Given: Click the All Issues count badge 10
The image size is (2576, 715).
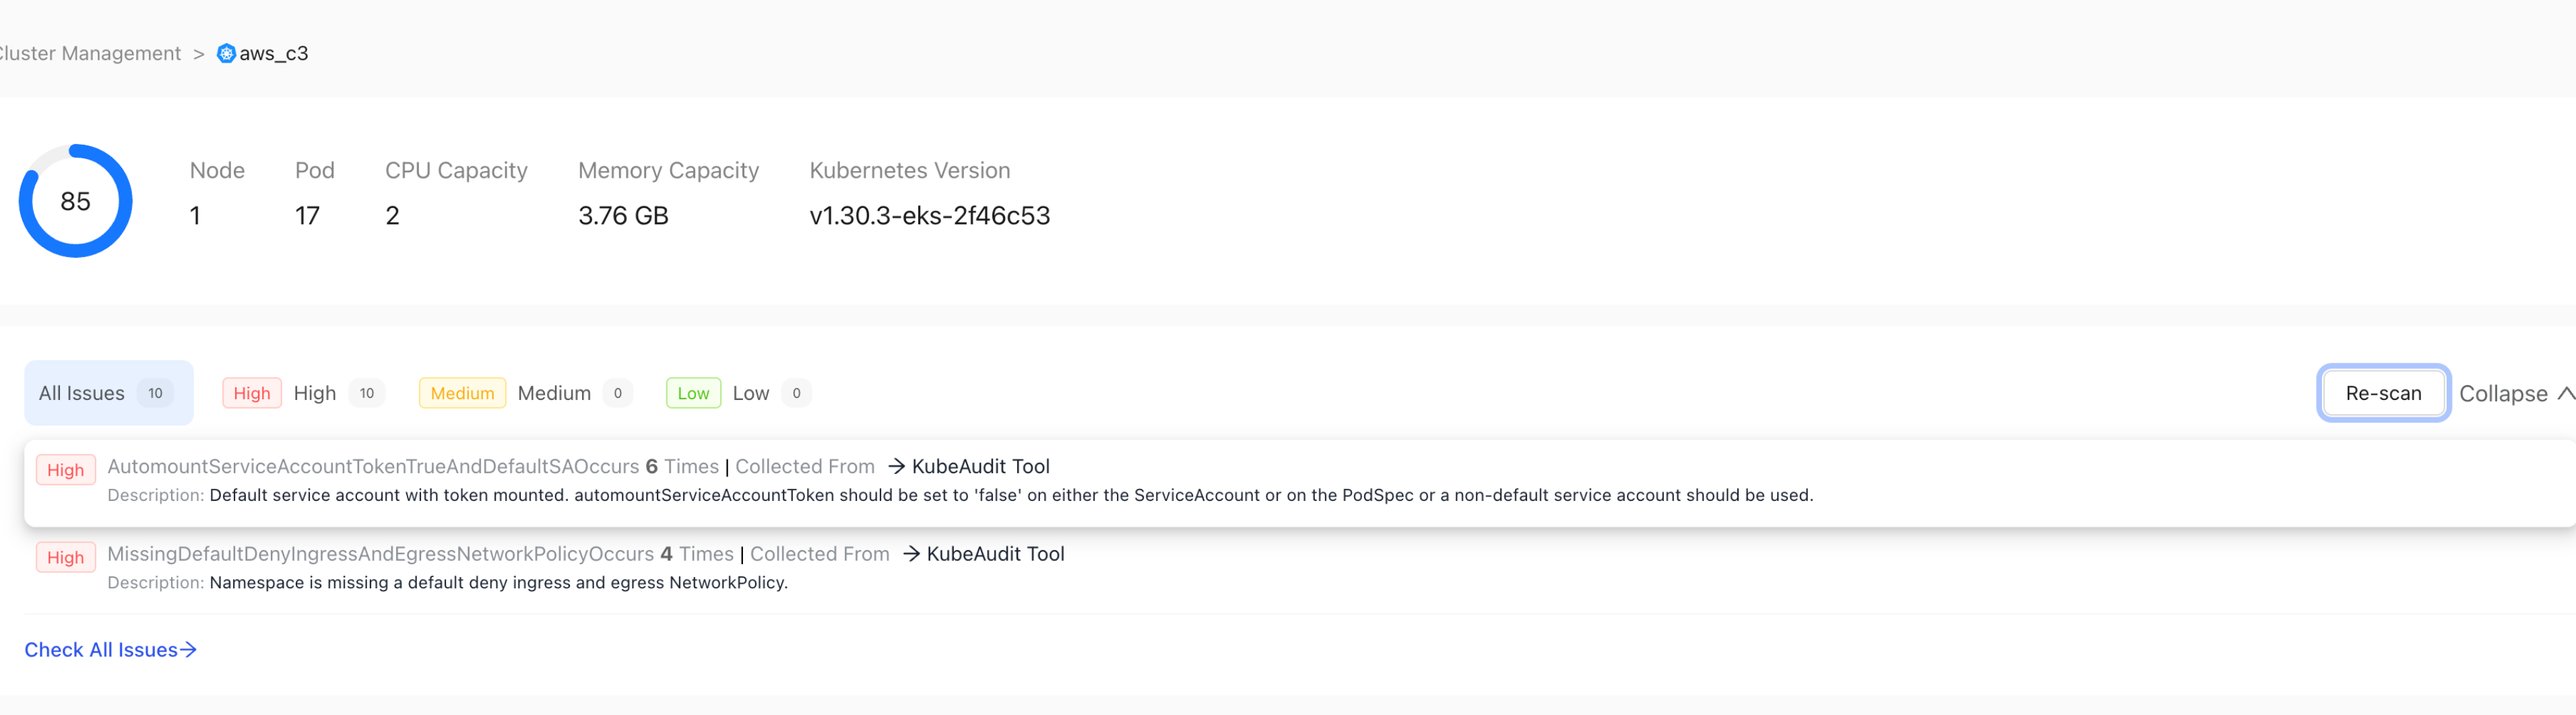Looking at the screenshot, I should pyautogui.click(x=155, y=393).
